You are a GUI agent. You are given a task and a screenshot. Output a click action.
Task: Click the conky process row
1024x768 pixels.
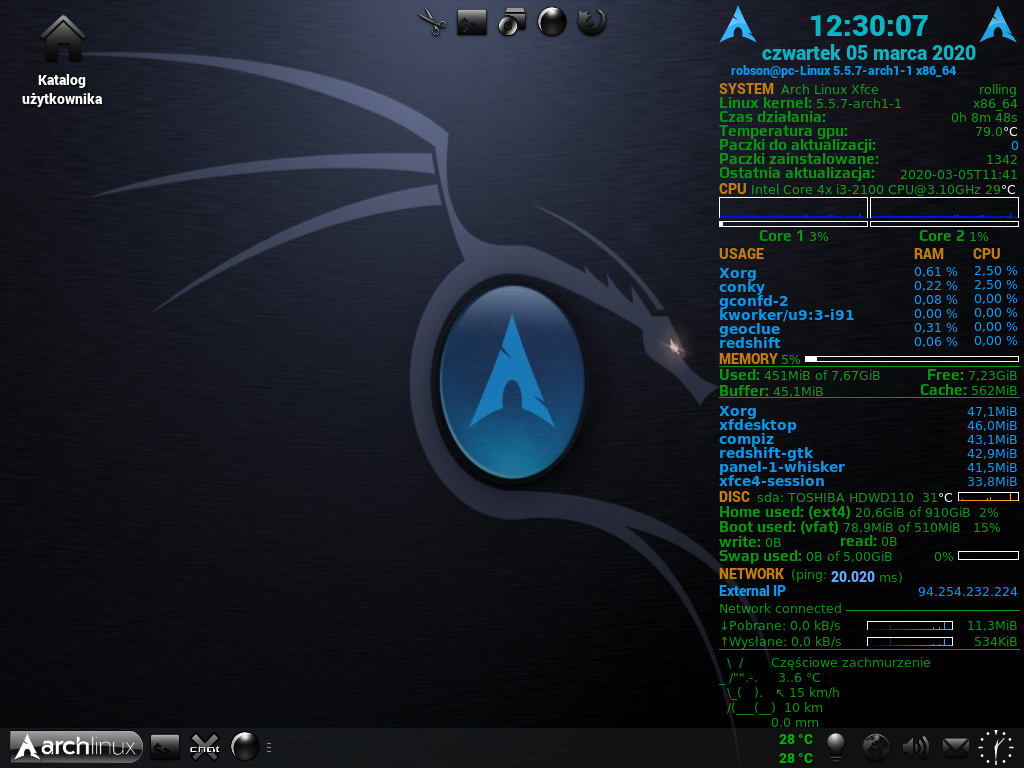868,286
